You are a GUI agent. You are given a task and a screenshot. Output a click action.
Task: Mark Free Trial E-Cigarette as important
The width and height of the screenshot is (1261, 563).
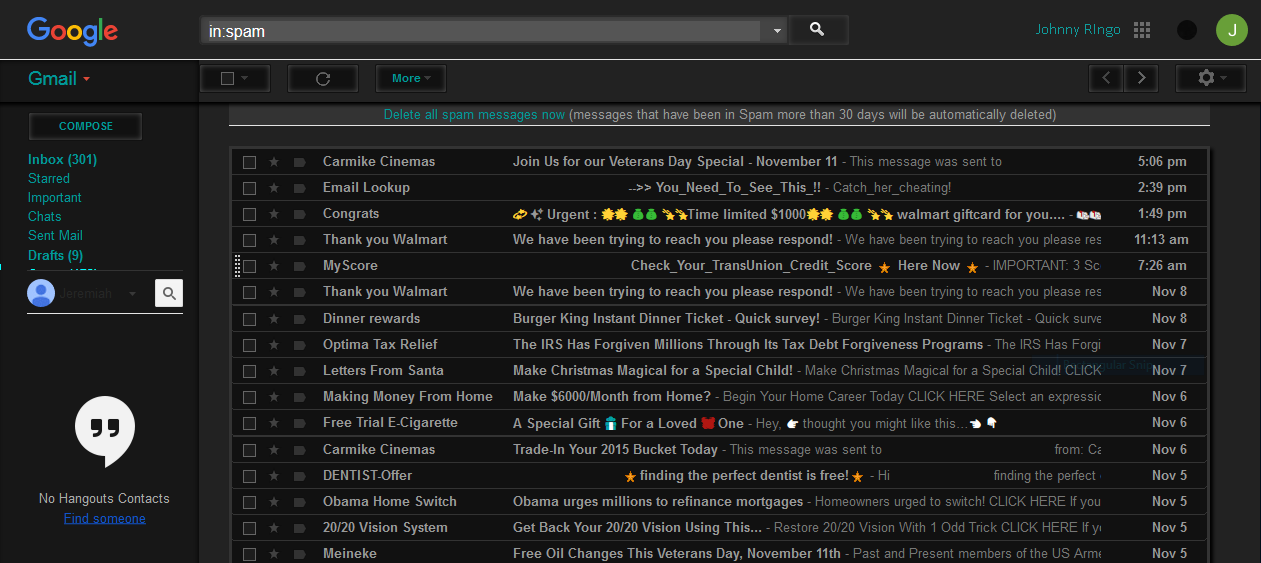299,422
